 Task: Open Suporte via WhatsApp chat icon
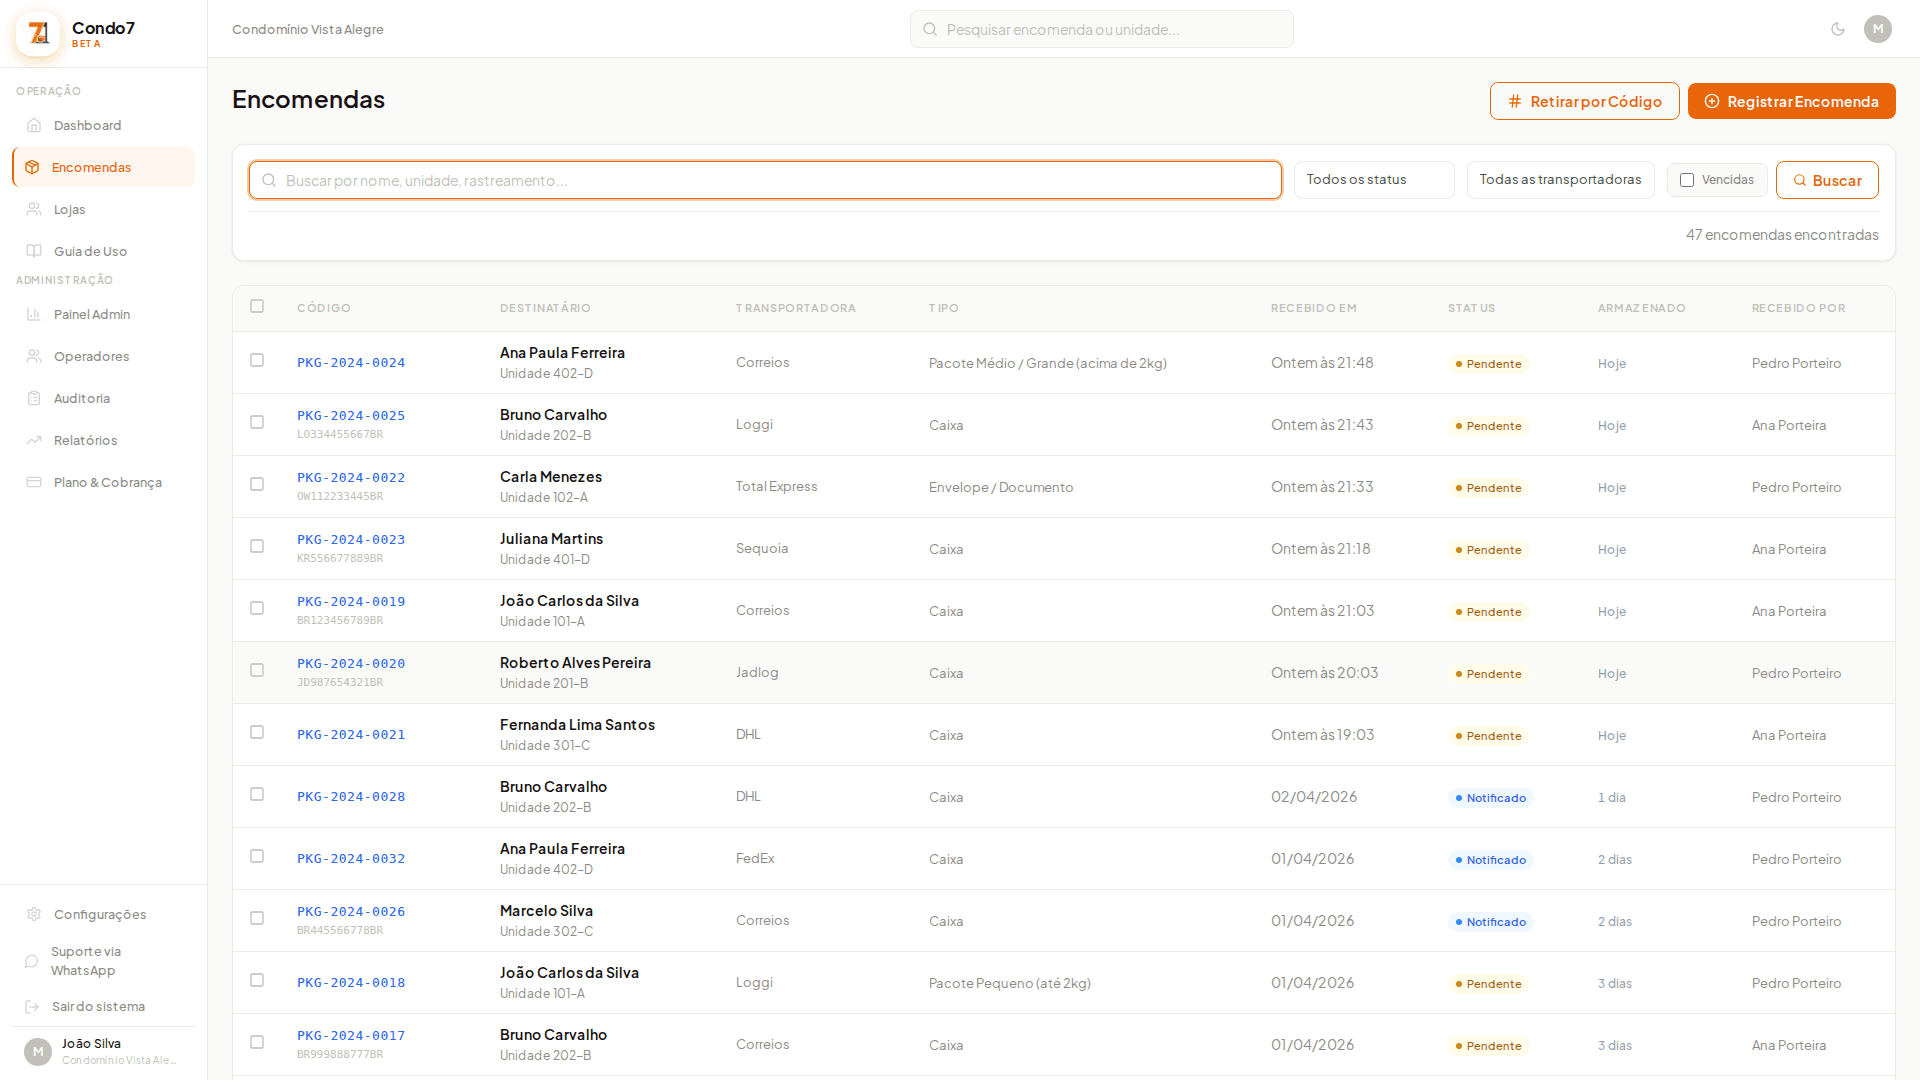[32, 962]
